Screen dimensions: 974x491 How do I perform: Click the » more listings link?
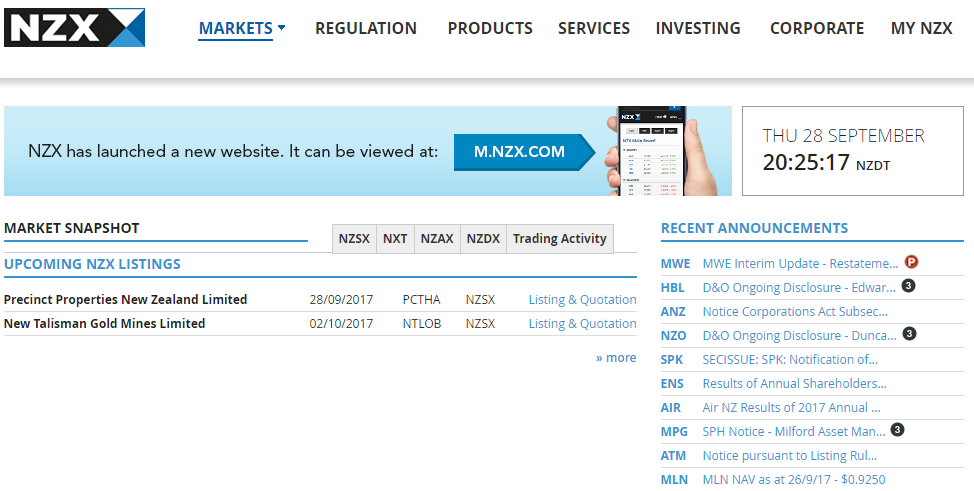(x=616, y=358)
